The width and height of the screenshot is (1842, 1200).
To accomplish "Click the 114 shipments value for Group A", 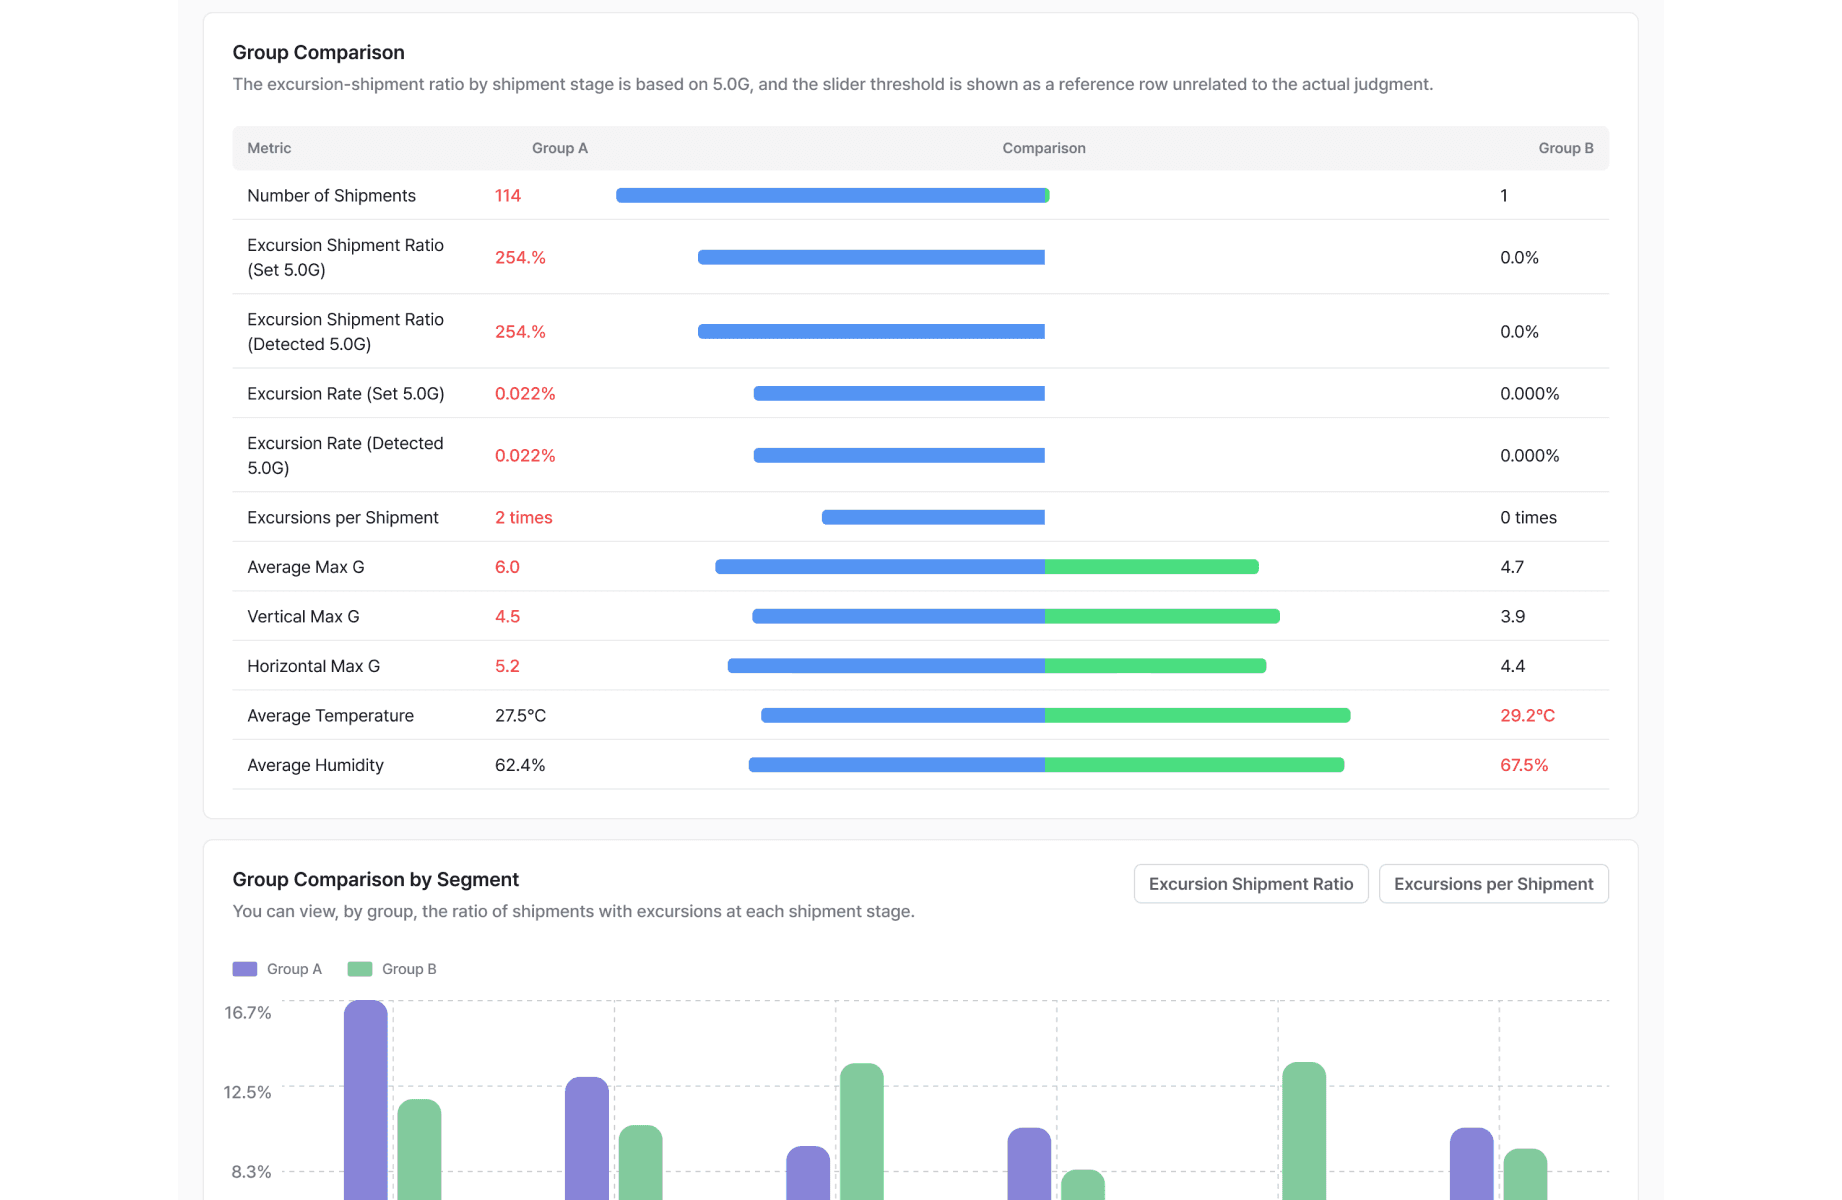I will point(508,196).
